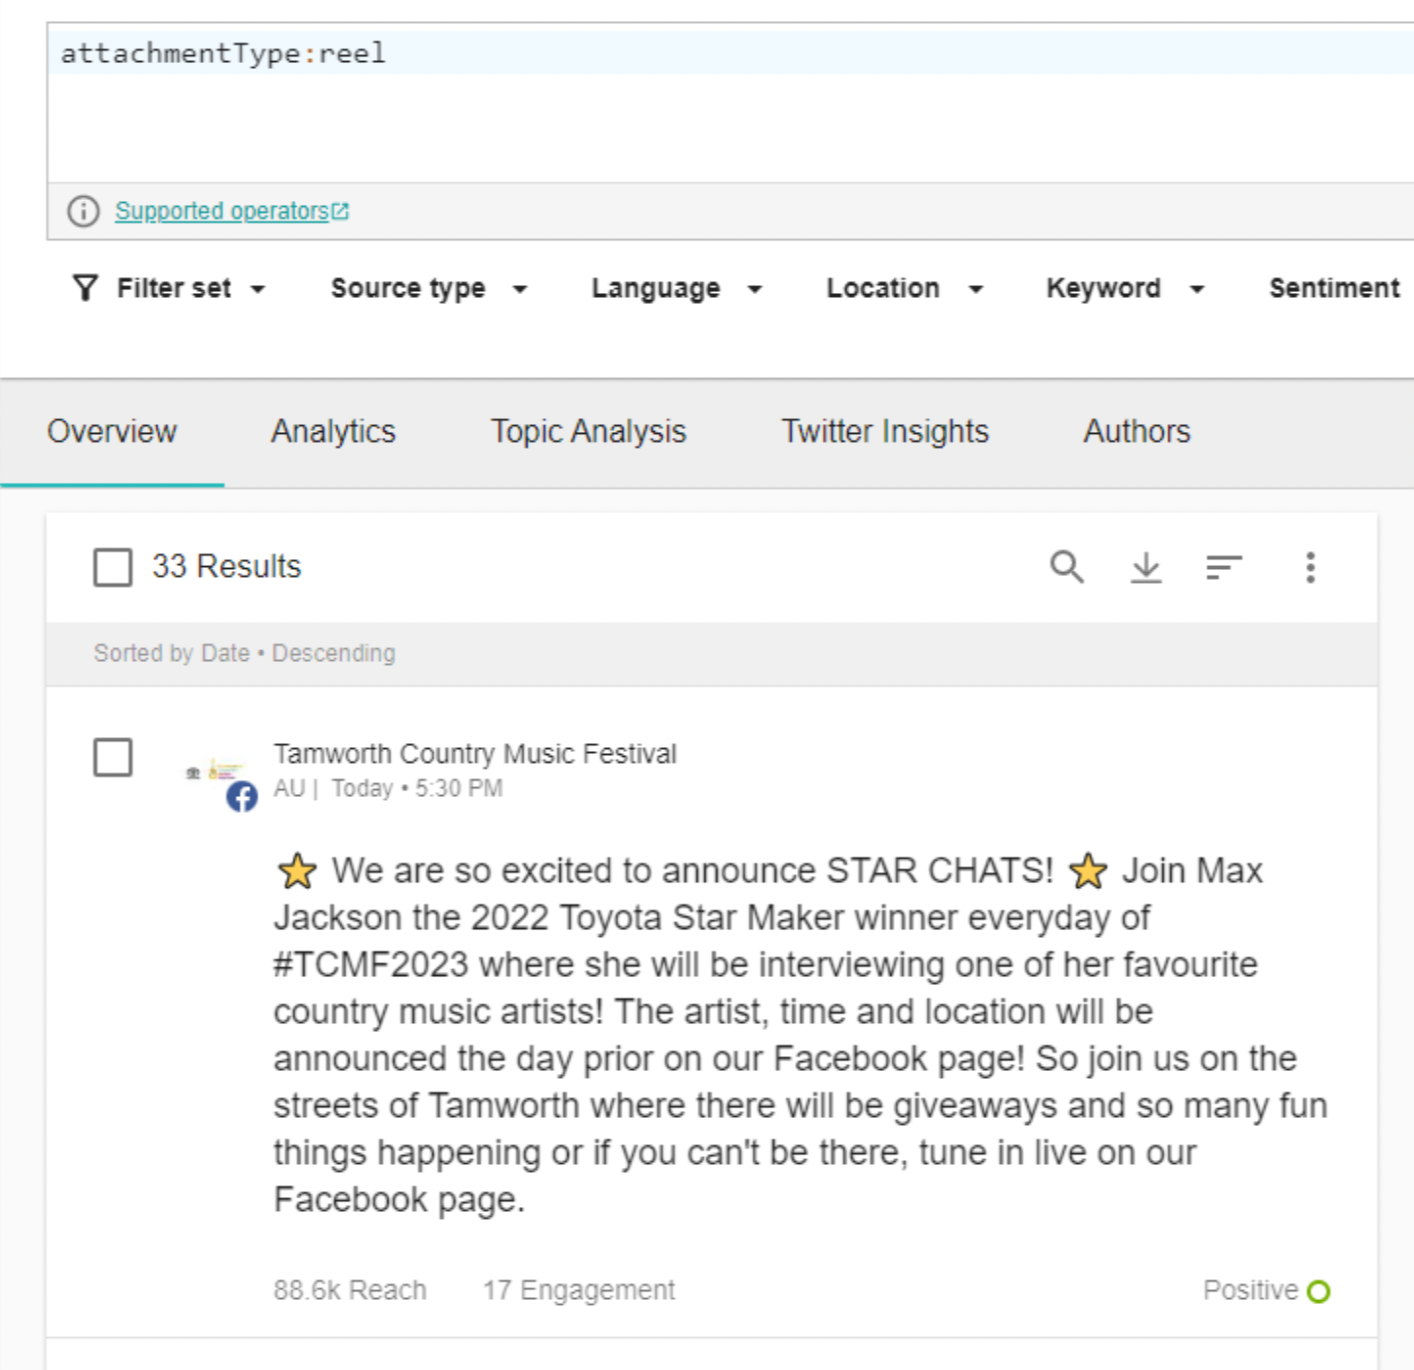1414x1370 pixels.
Task: Click the info icon beside Supported operators
Action: (83, 211)
